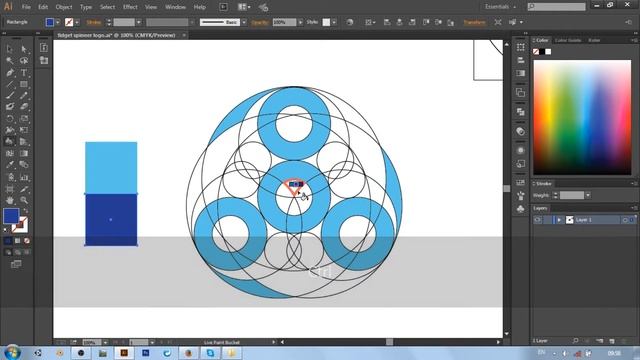Screen dimensions: 640x360
Task: Open Stroke panel Weight dropdown
Action: tap(588, 196)
